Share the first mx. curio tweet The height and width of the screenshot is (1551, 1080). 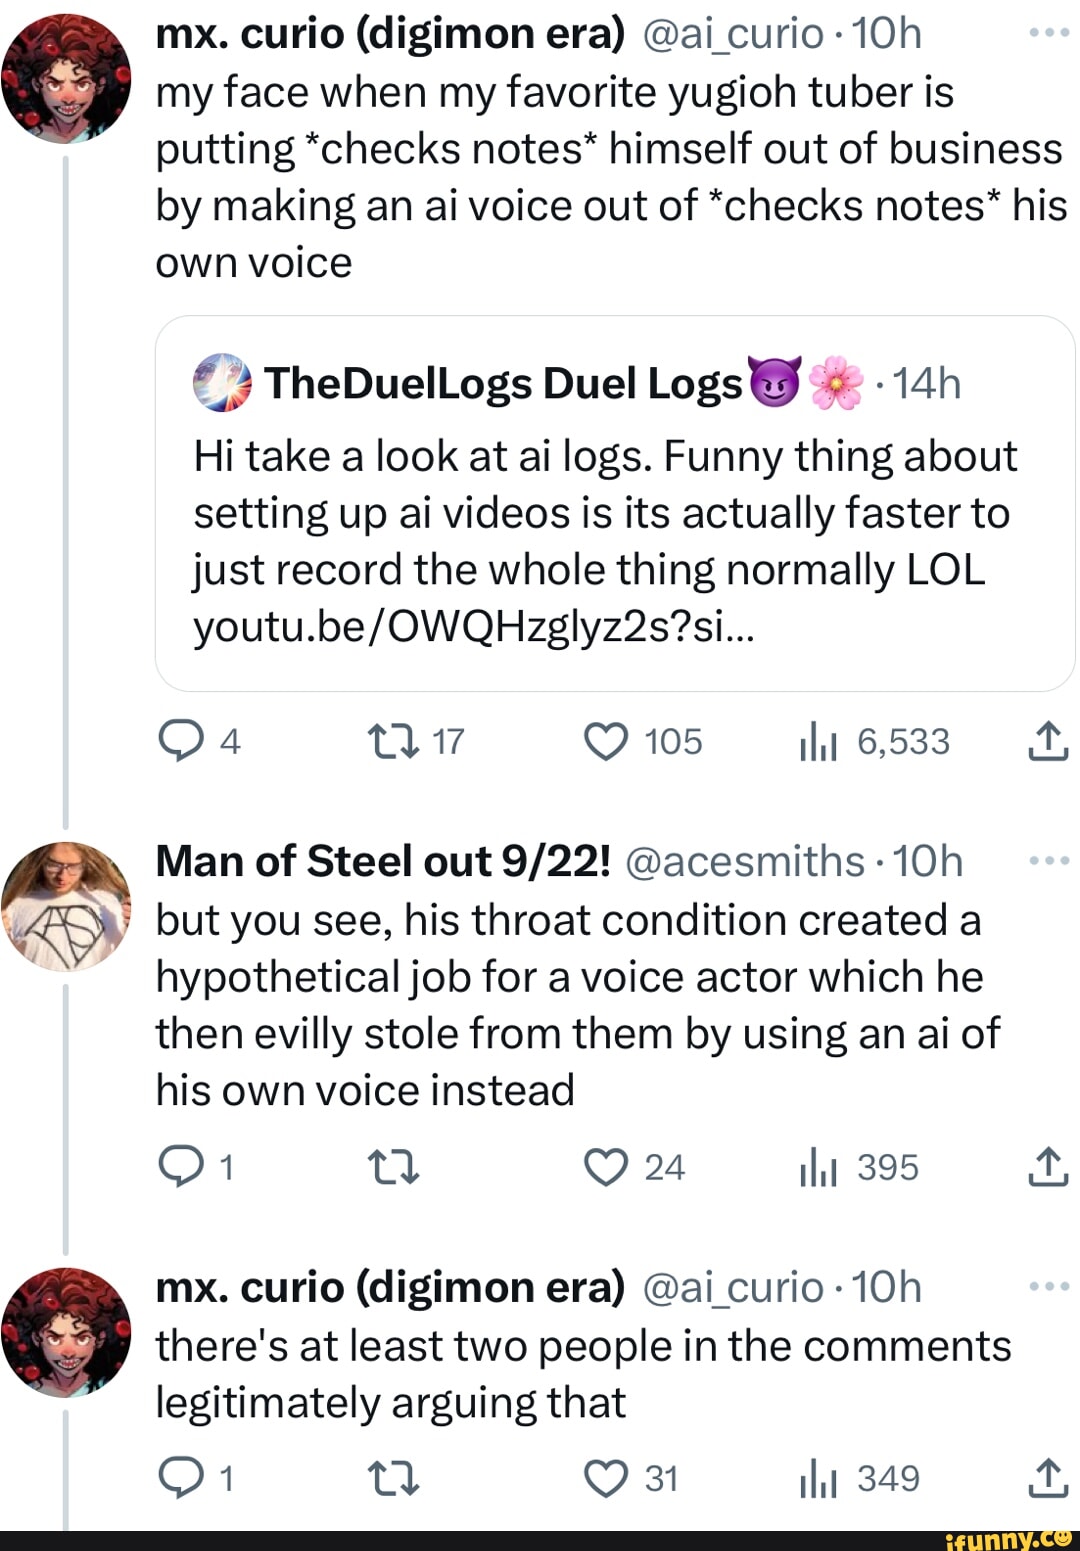(x=1048, y=742)
